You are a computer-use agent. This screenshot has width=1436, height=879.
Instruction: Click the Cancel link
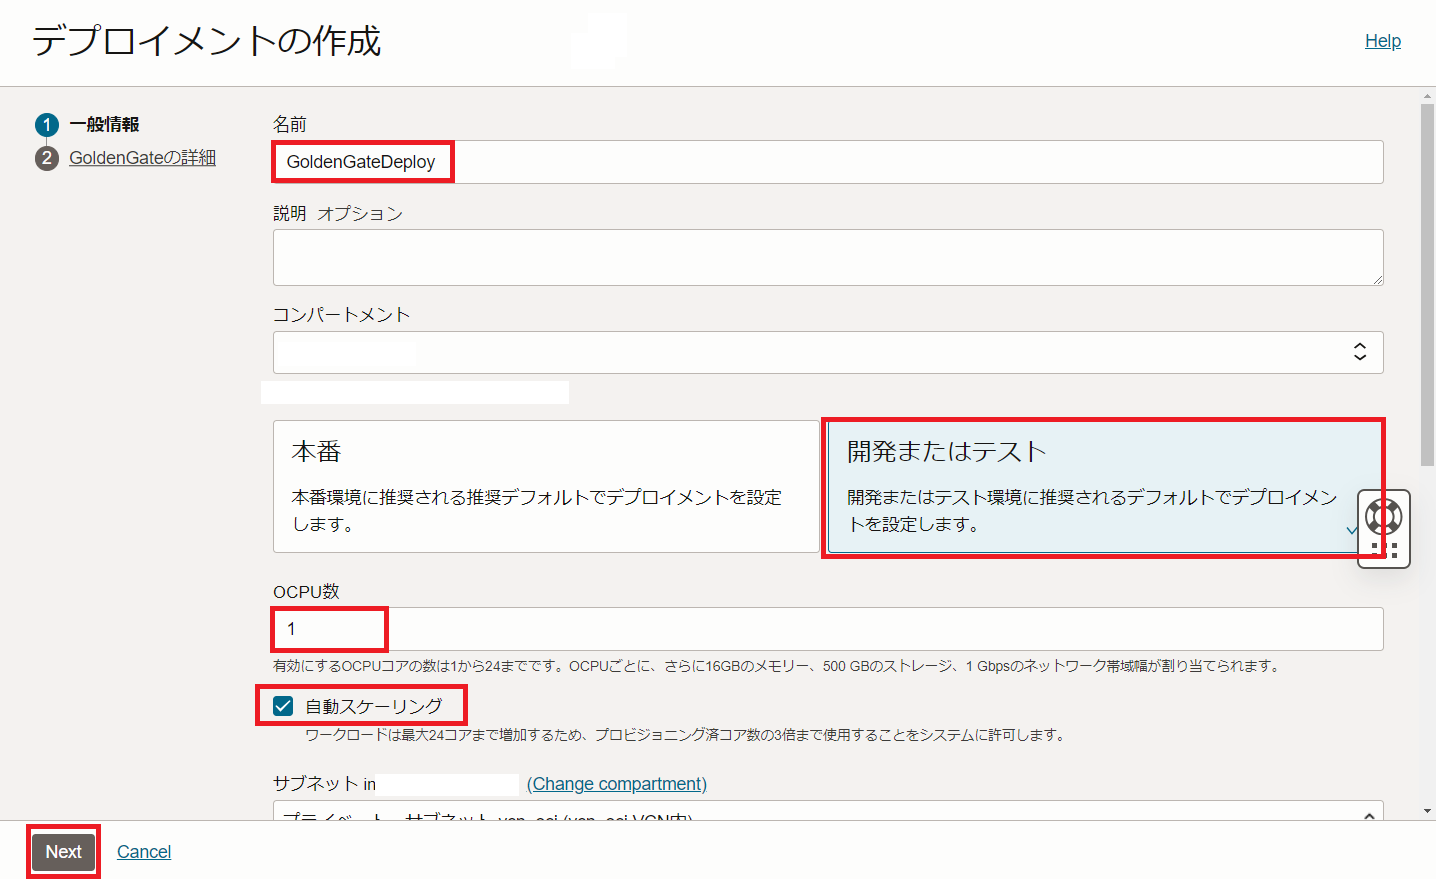coord(143,851)
